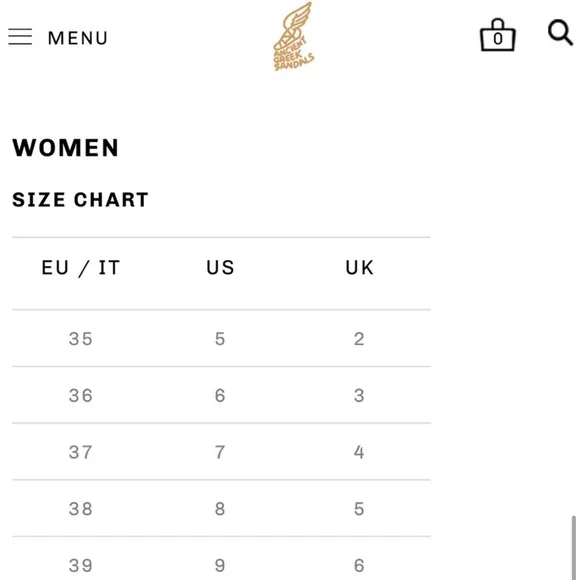Click EU size 36 cell

click(80, 395)
